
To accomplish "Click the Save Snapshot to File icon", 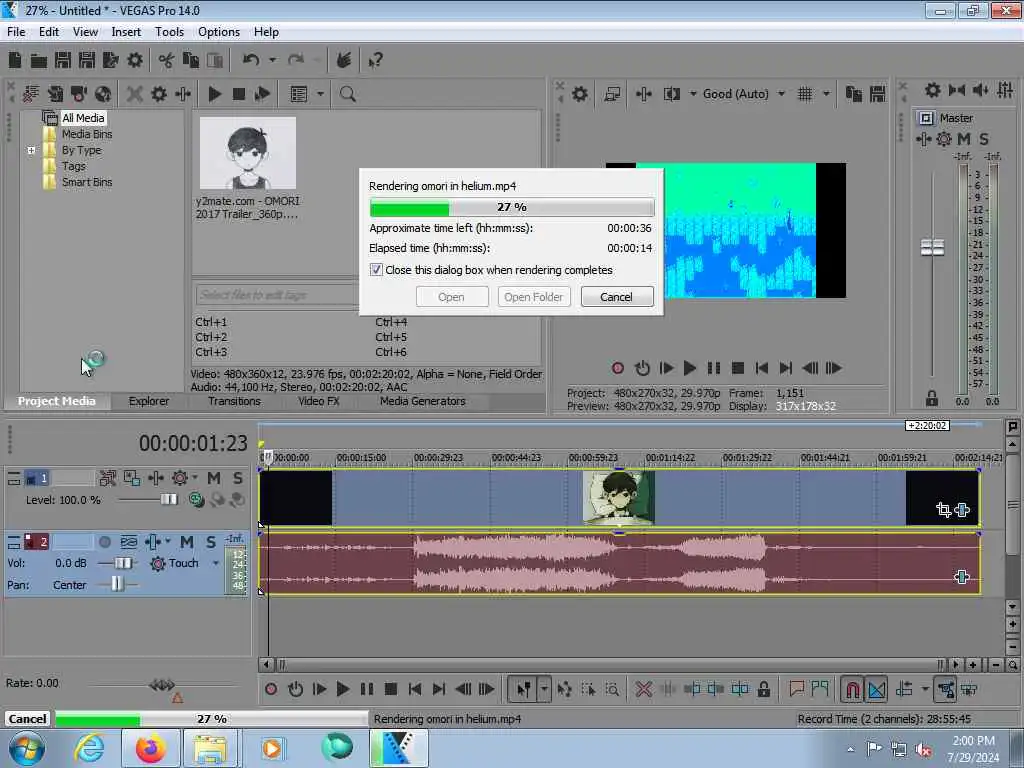I will [878, 94].
